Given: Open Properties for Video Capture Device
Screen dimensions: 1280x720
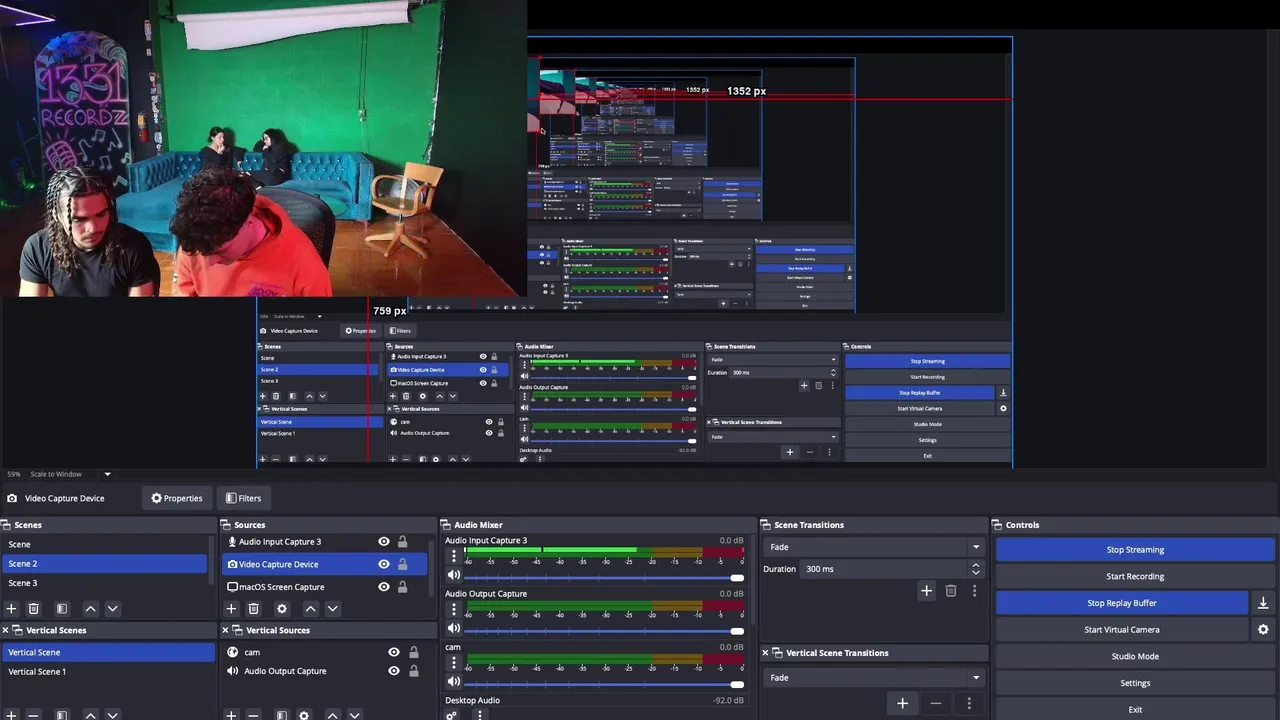Looking at the screenshot, I should click(x=177, y=498).
